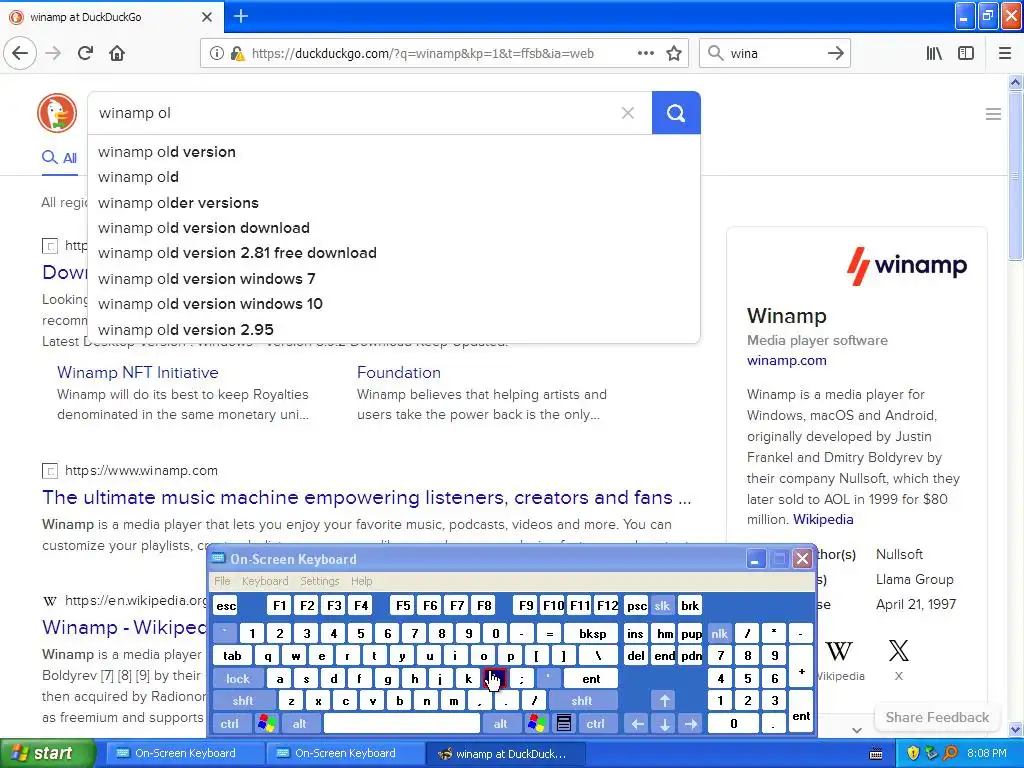The width and height of the screenshot is (1024, 768).
Task: Focus the Firefox address bar URL
Action: pyautogui.click(x=423, y=54)
